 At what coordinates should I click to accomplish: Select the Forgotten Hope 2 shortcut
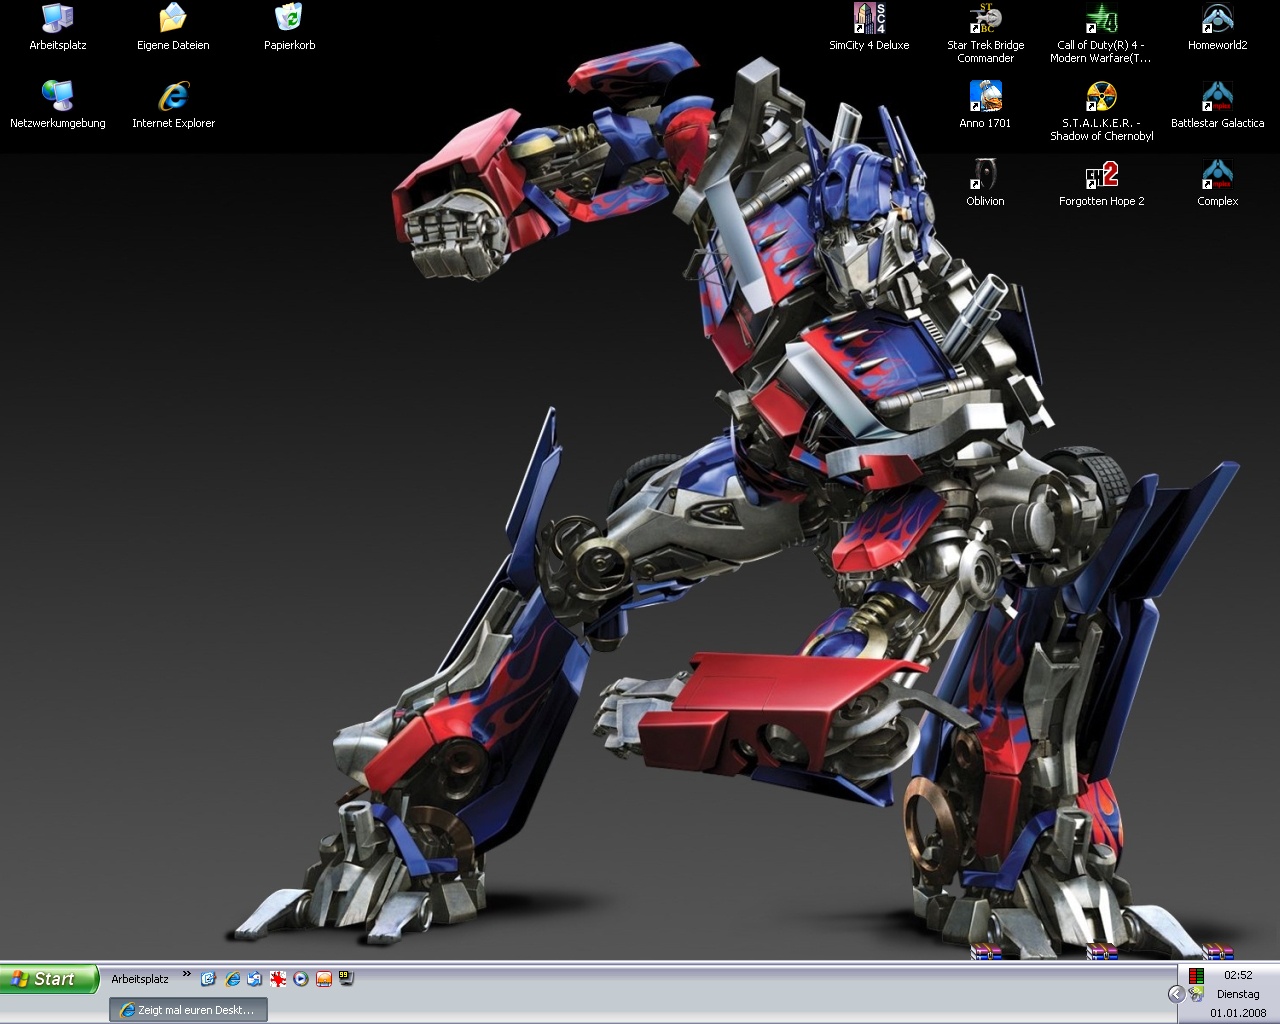tap(1101, 183)
